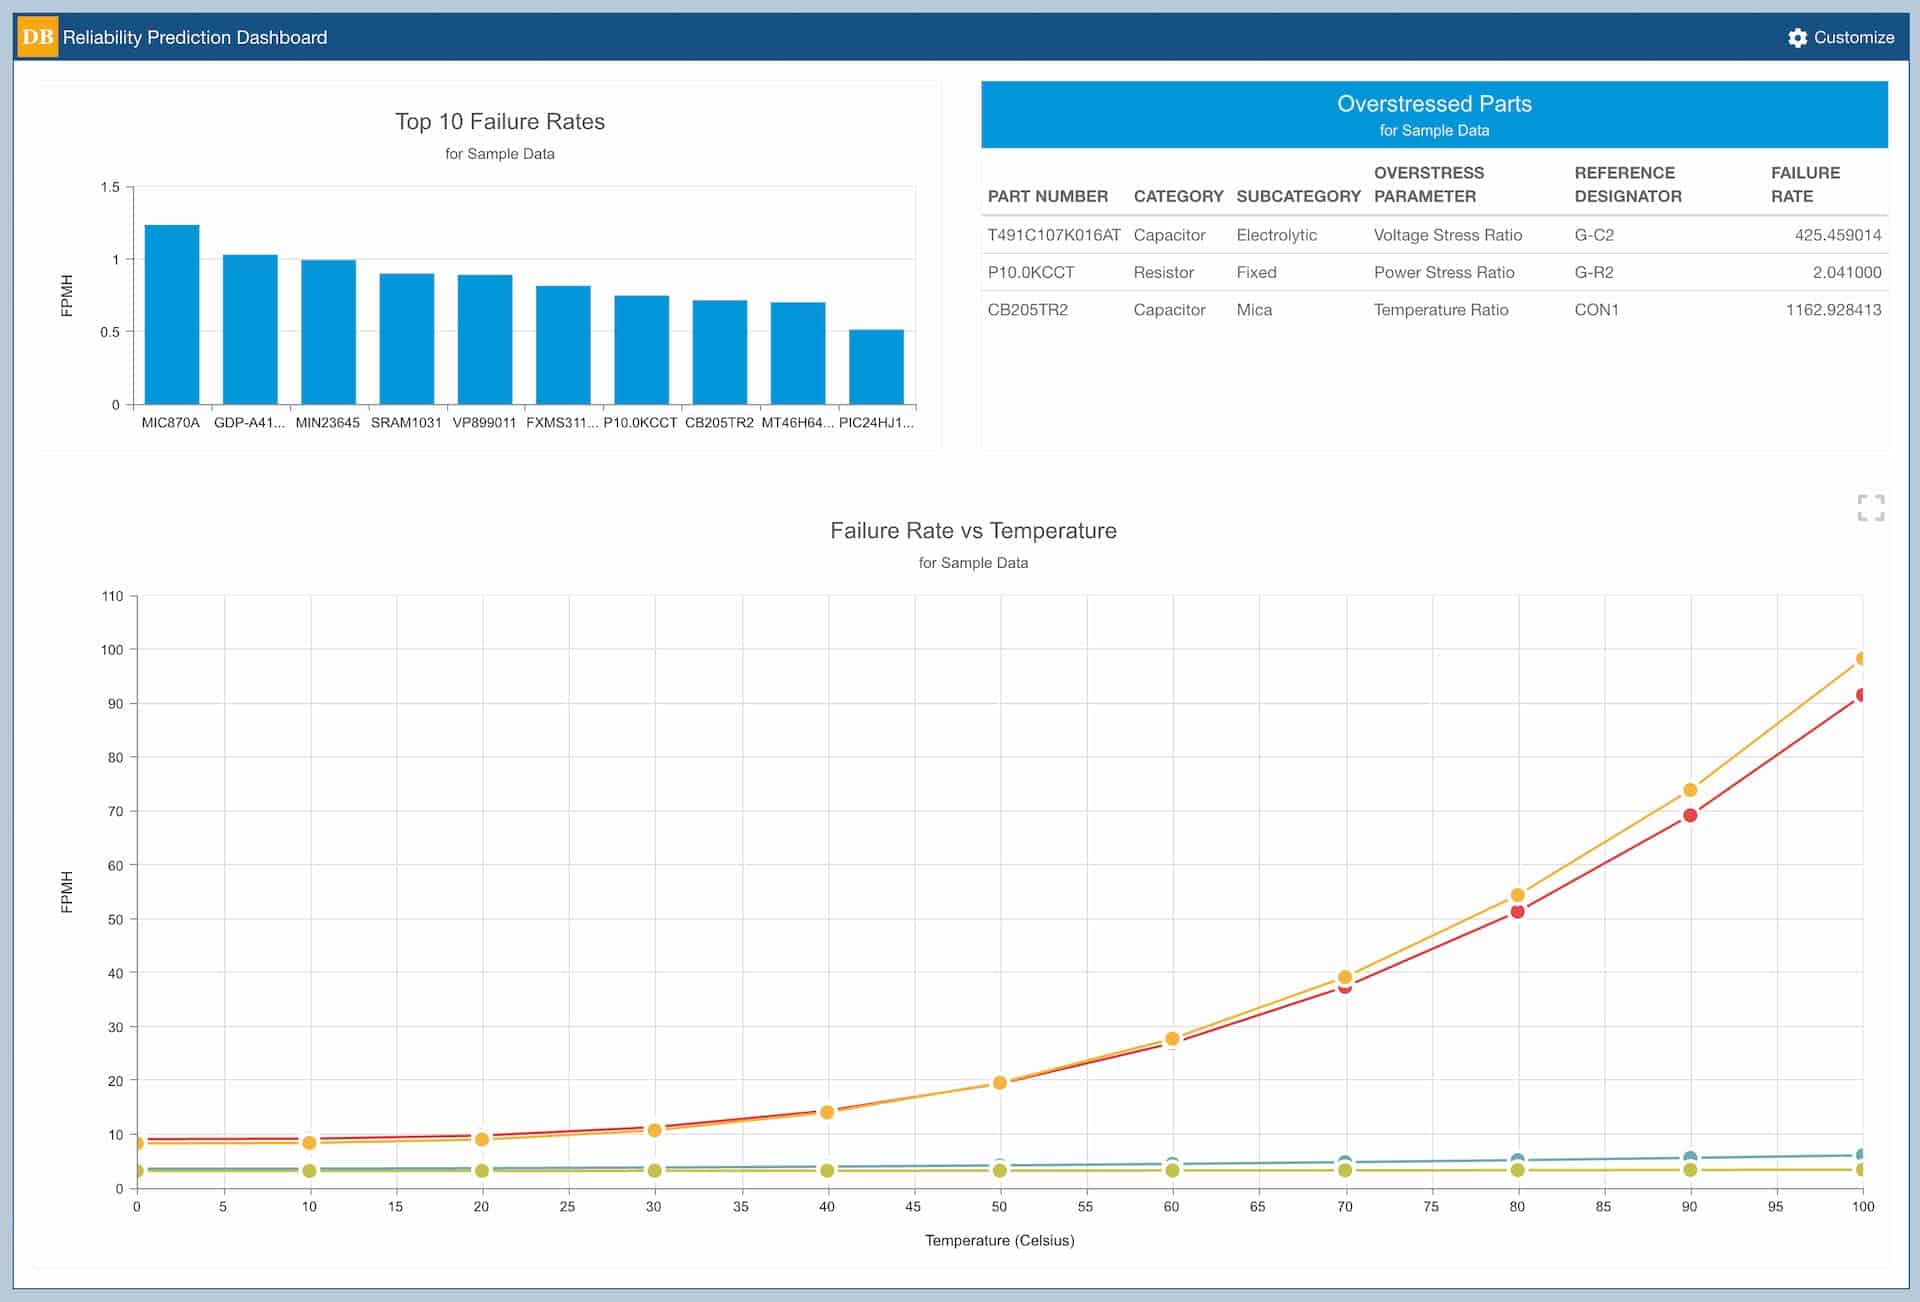Click the orange data point at 100 Celsius
Viewport: 1920px width, 1302px height.
(1861, 657)
